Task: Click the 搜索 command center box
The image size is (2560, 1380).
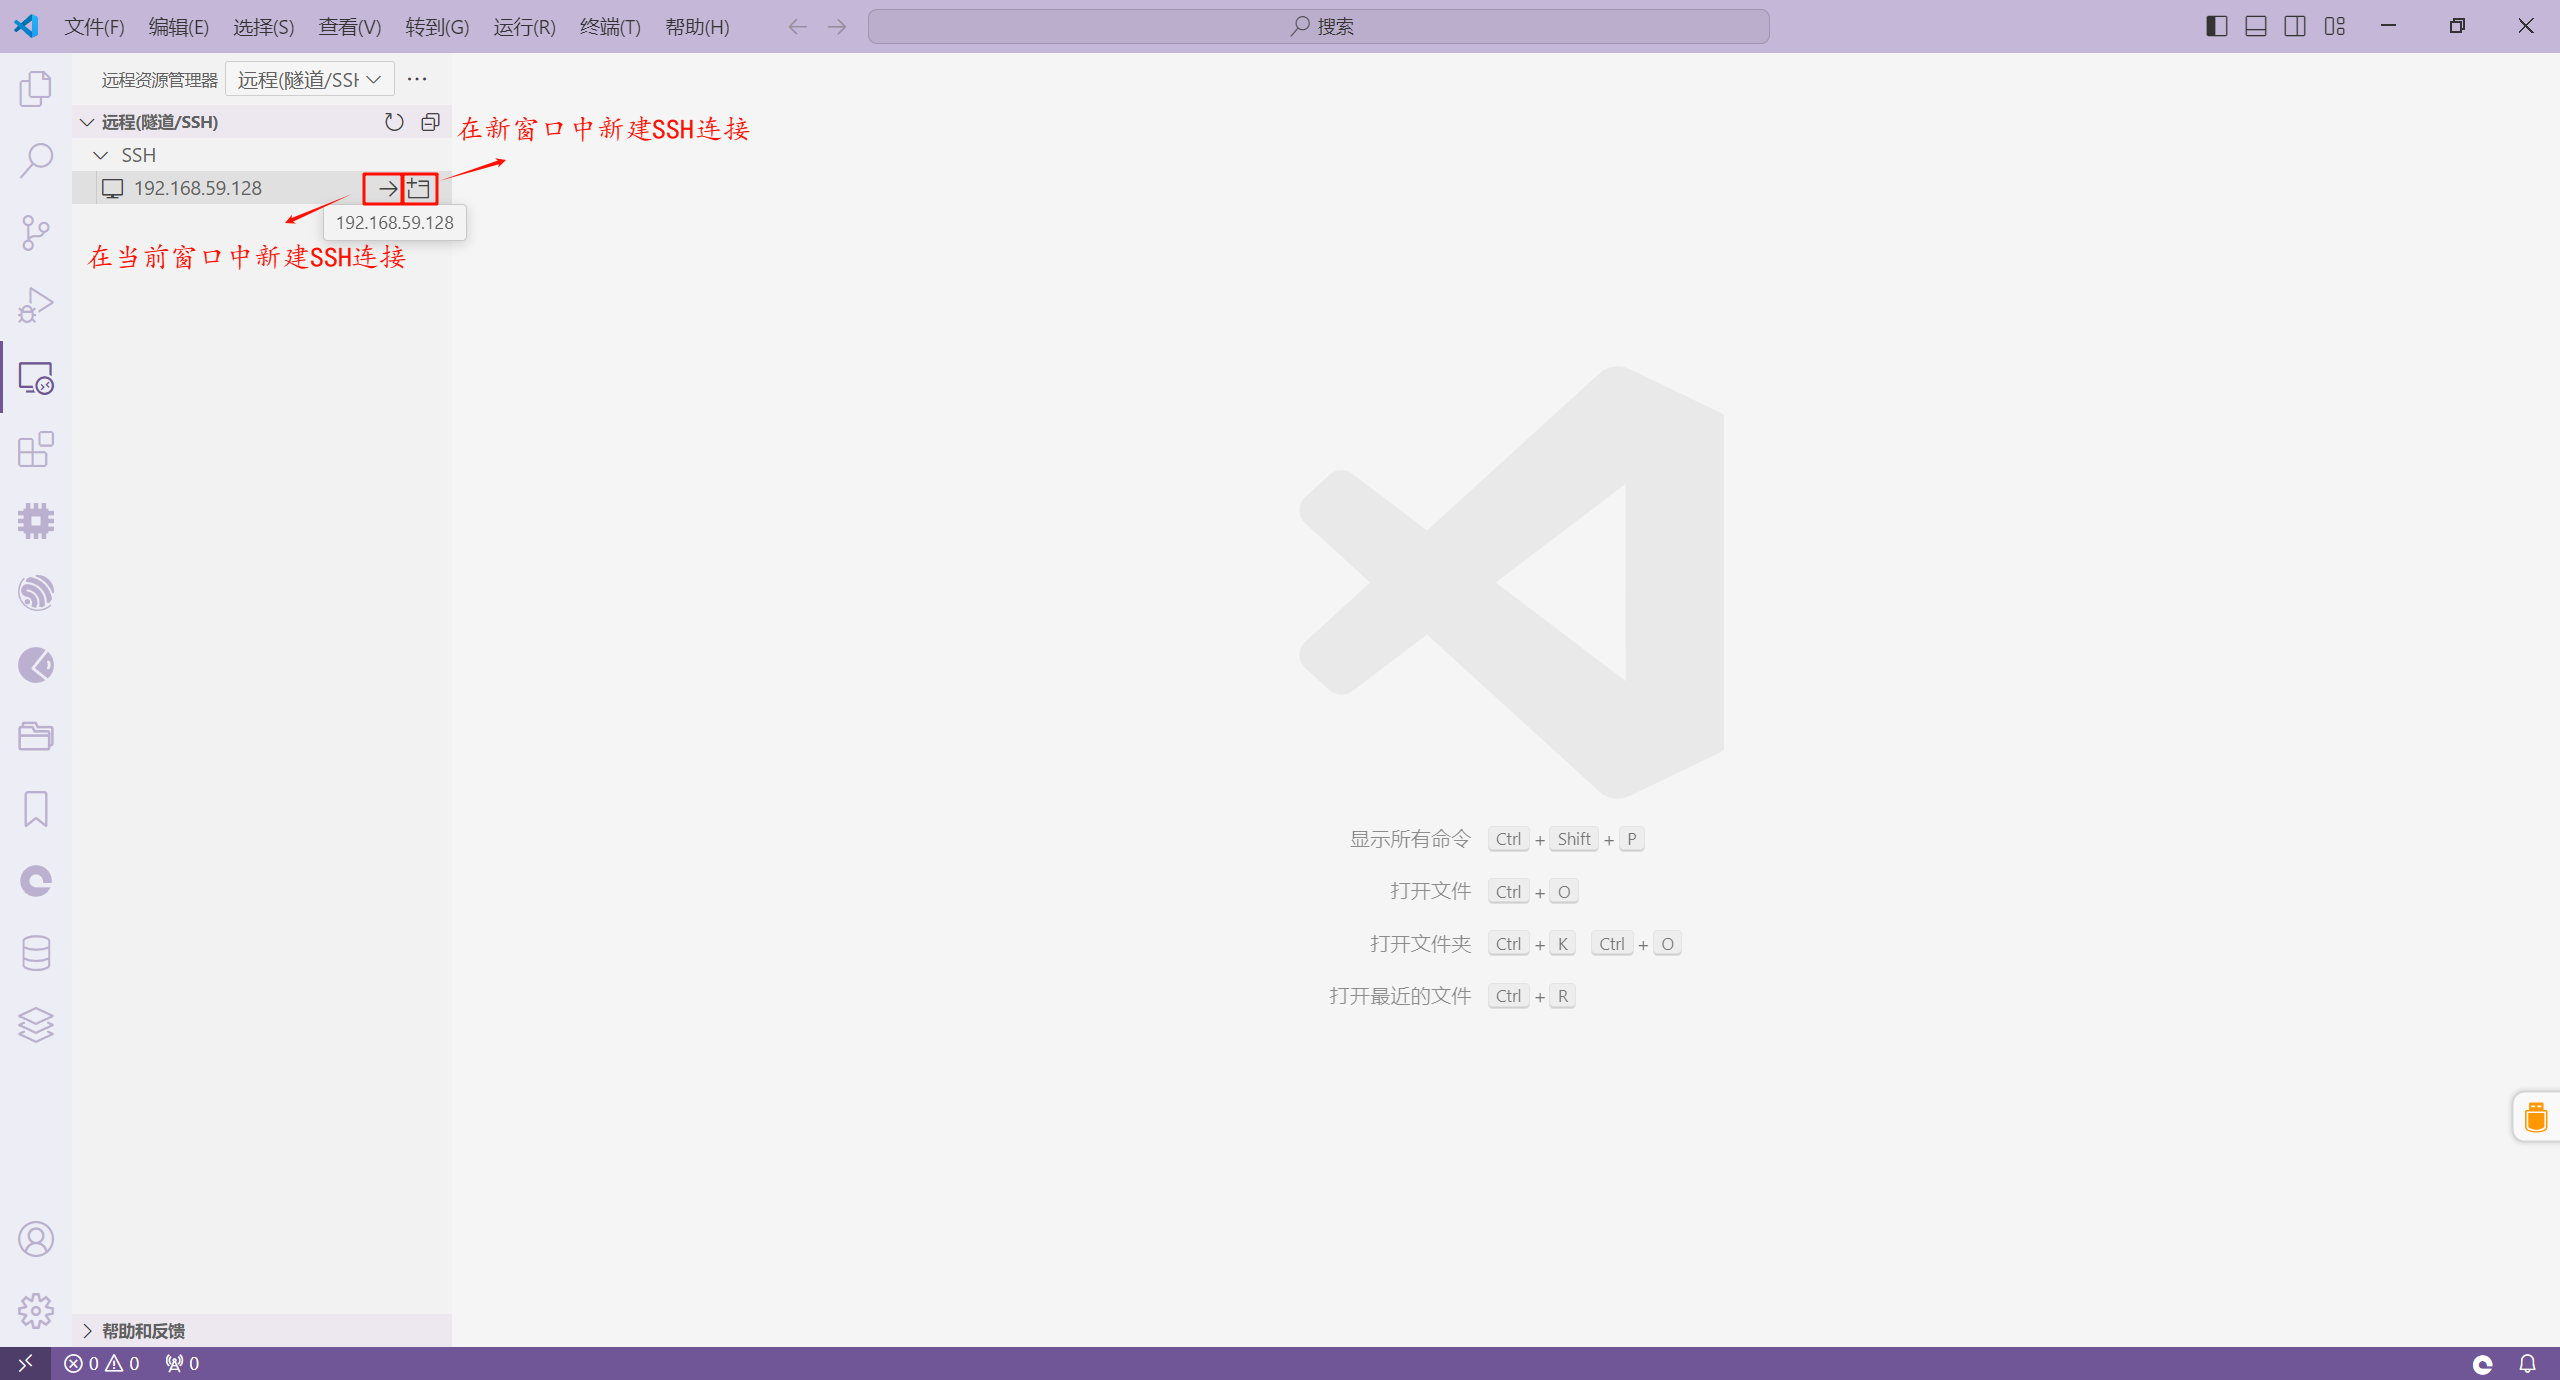Action: coord(1318,26)
